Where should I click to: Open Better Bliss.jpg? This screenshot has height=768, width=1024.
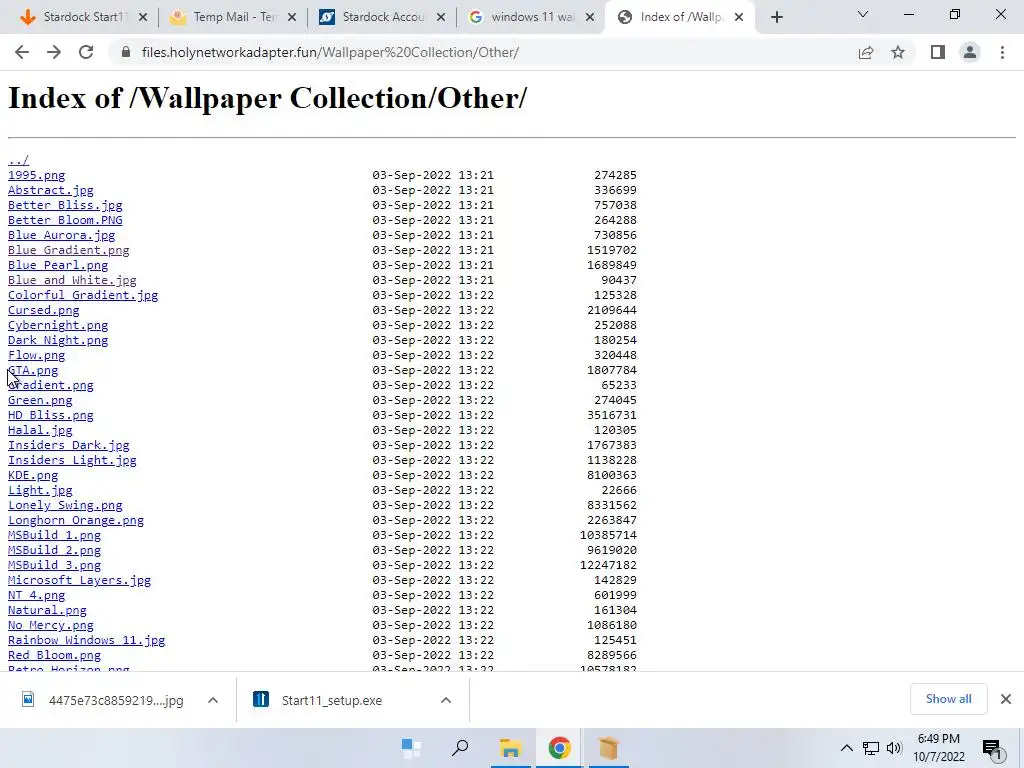coord(65,205)
